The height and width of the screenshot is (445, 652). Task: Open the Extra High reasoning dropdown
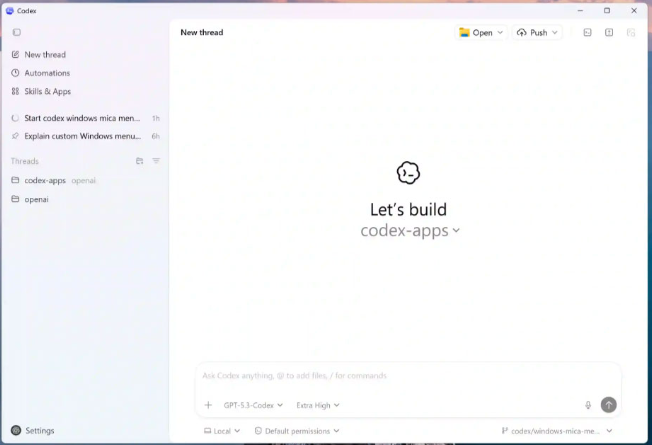coord(318,405)
